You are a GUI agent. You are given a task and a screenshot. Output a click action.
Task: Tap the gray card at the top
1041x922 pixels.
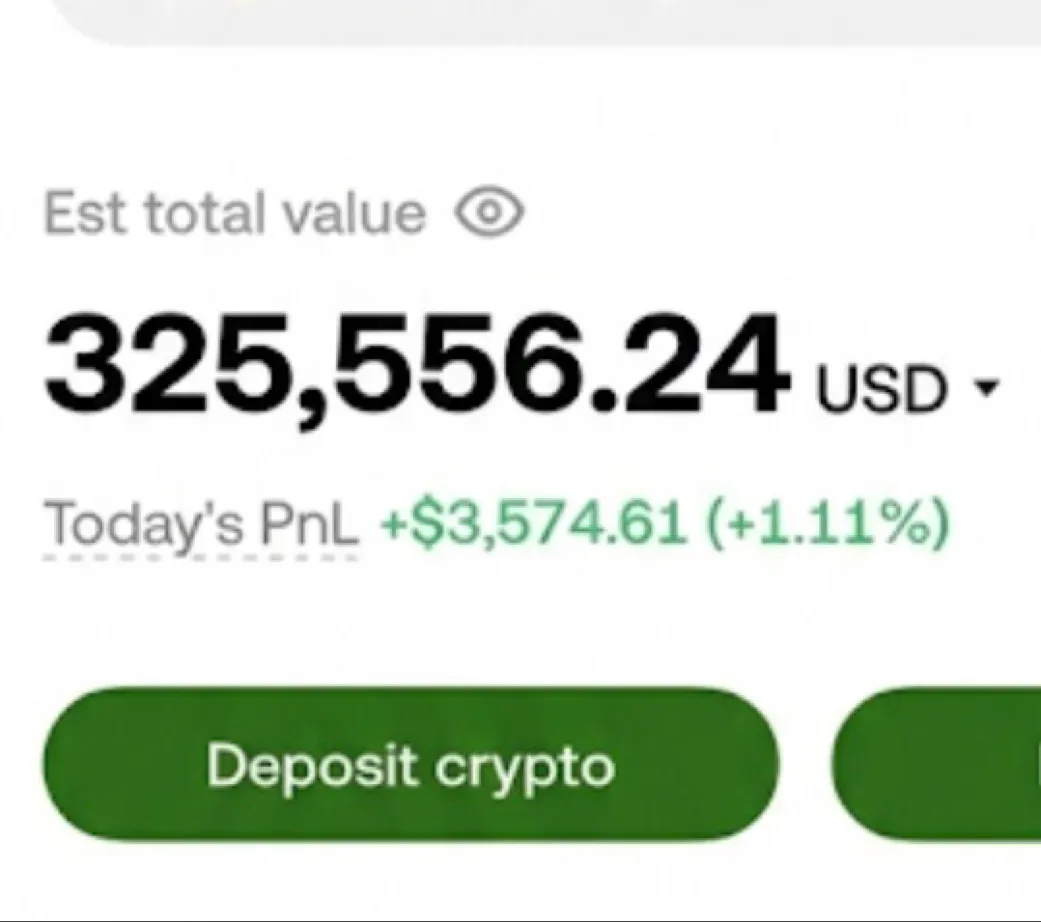[560, 20]
